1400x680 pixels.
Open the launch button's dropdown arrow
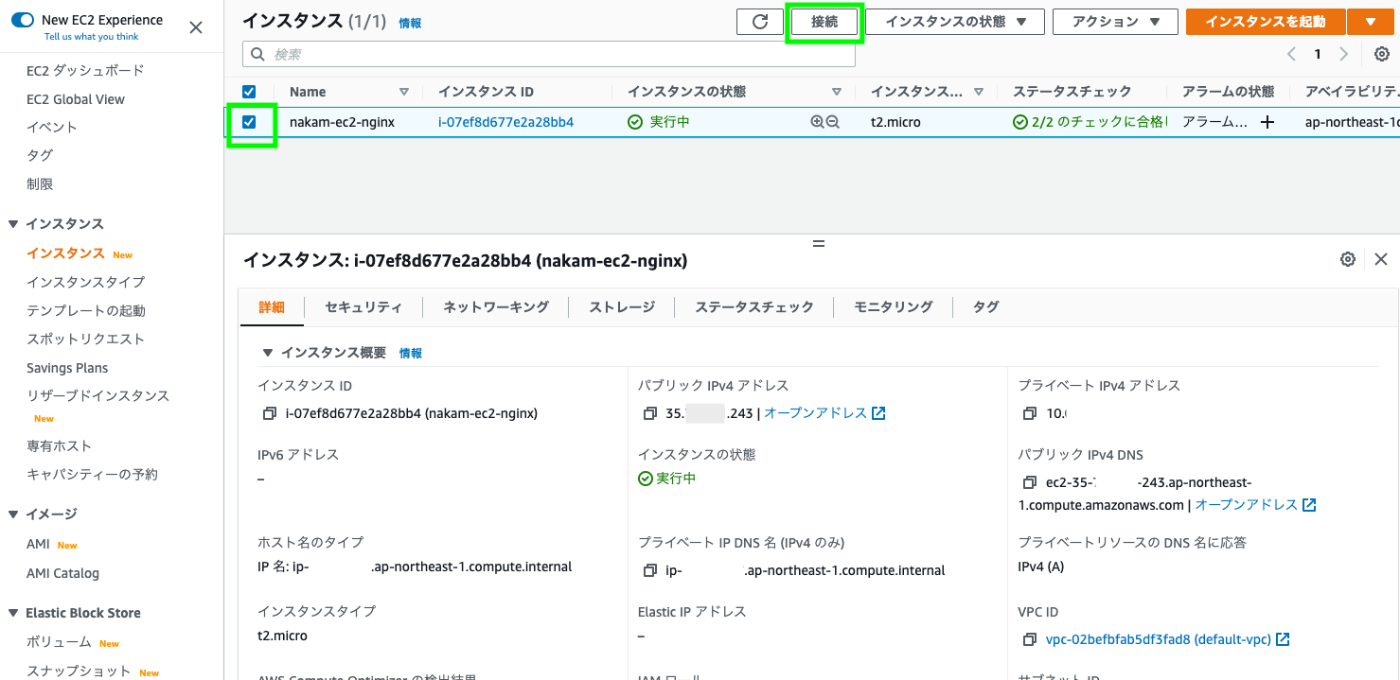pyautogui.click(x=1369, y=22)
